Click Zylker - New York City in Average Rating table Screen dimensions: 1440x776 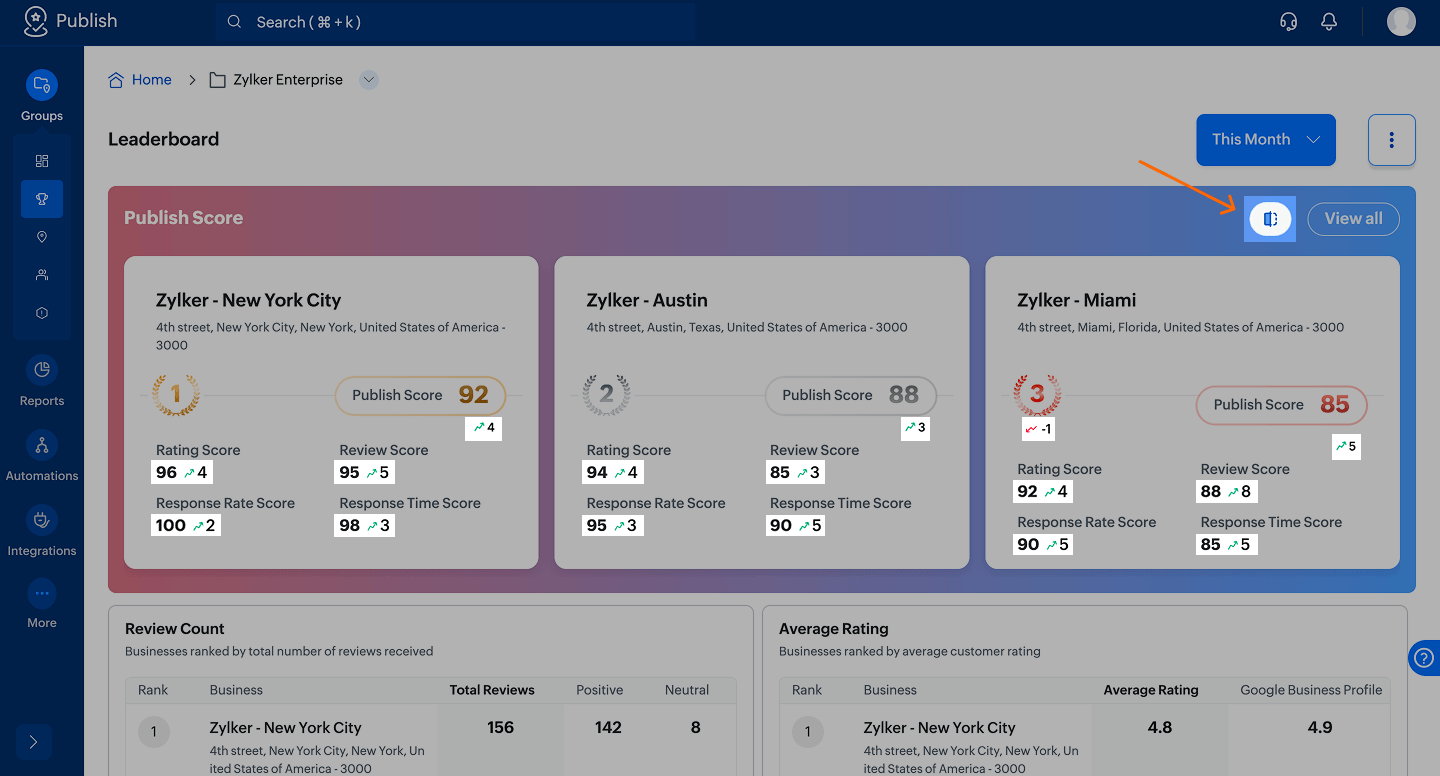(x=940, y=728)
